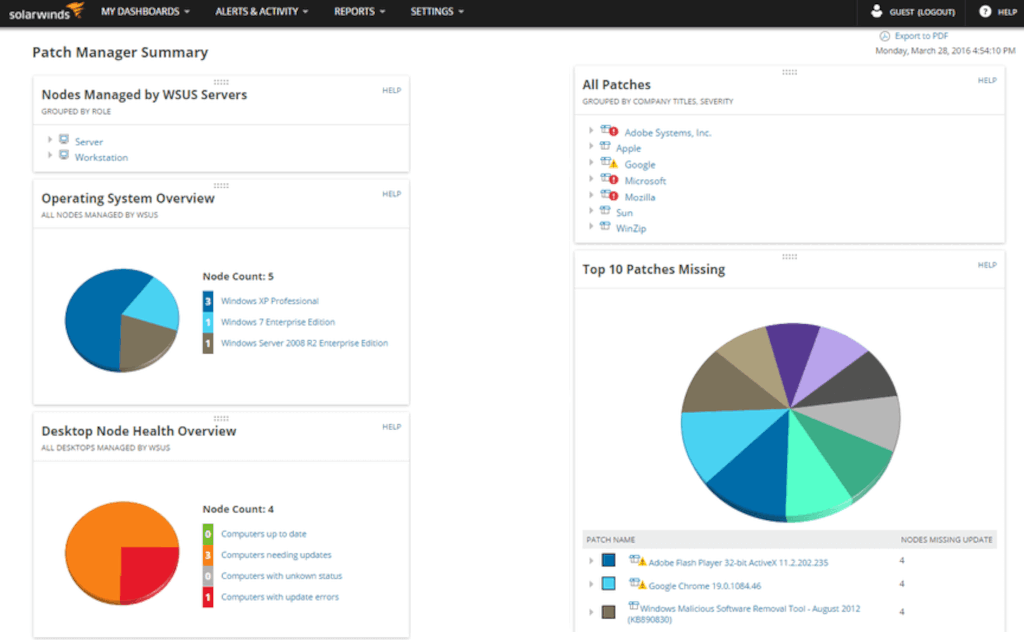Expand the Microsoft patch group
The image size is (1024, 640).
click(x=591, y=179)
